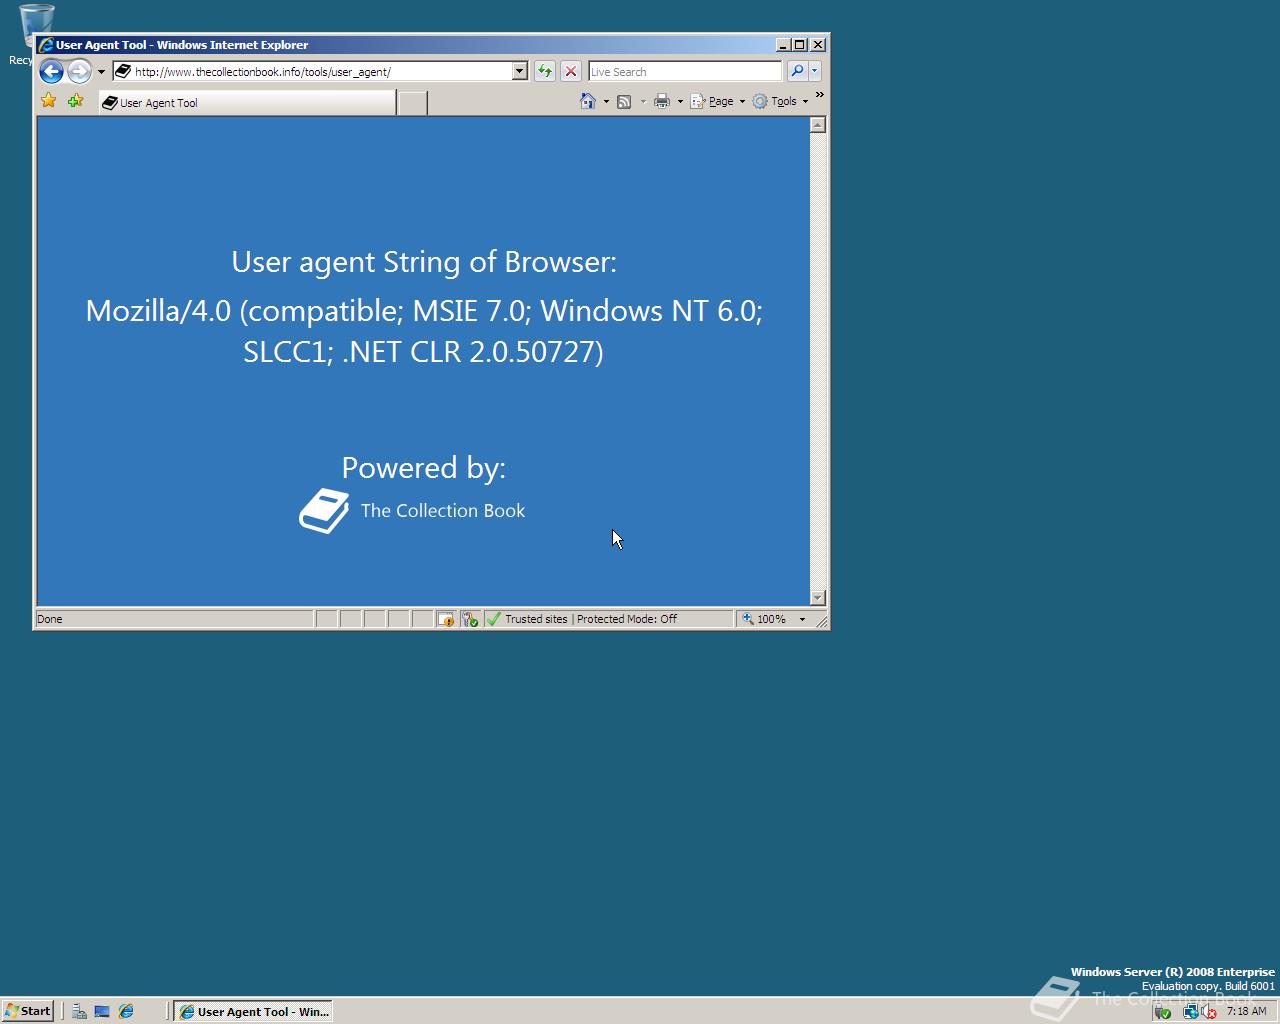Click the IE icon in title bar
The width and height of the screenshot is (1280, 1024).
pos(45,44)
